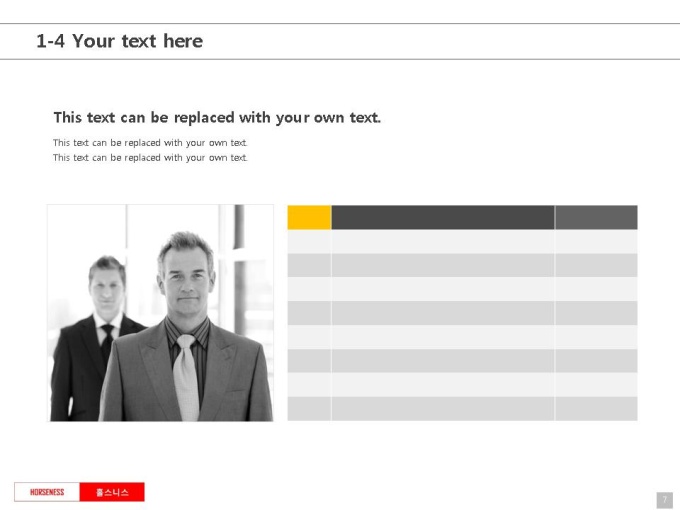Click the lighter gray right header cell
680x510 pixels.
click(x=596, y=217)
